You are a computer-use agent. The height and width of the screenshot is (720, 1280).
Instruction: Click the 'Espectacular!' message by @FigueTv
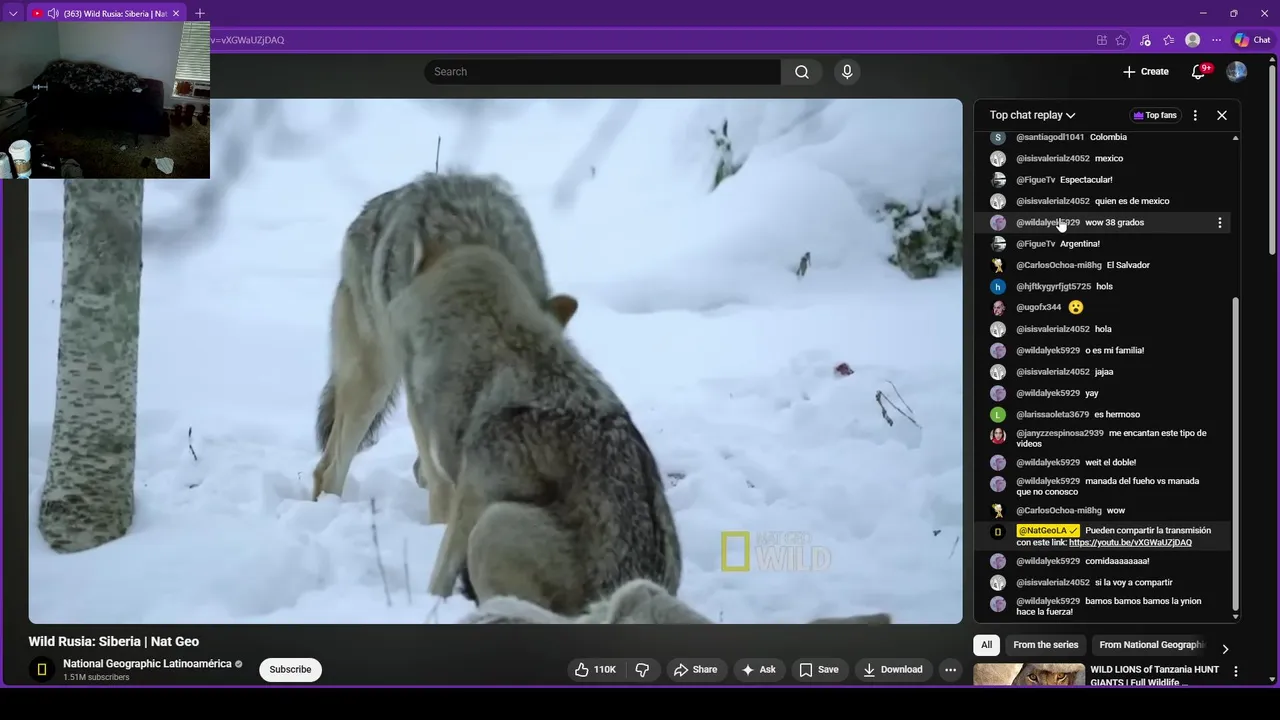click(1086, 180)
